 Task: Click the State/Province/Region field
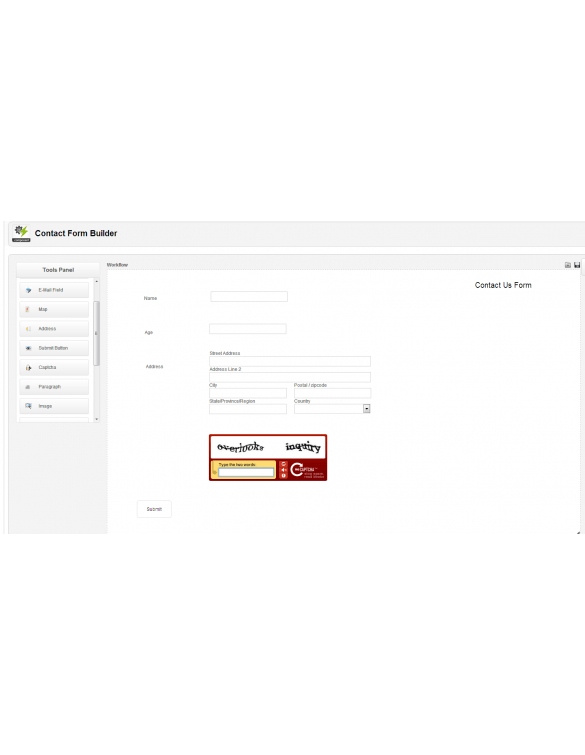pyautogui.click(x=248, y=409)
